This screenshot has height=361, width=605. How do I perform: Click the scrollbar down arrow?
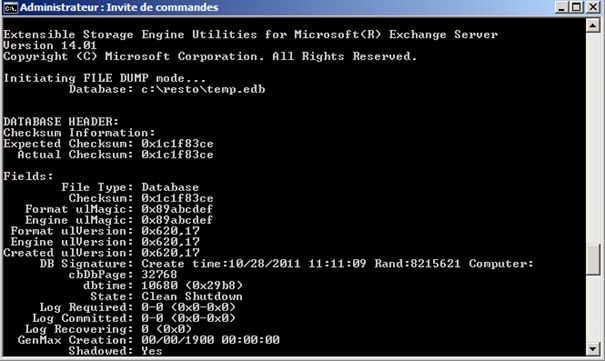[x=592, y=349]
